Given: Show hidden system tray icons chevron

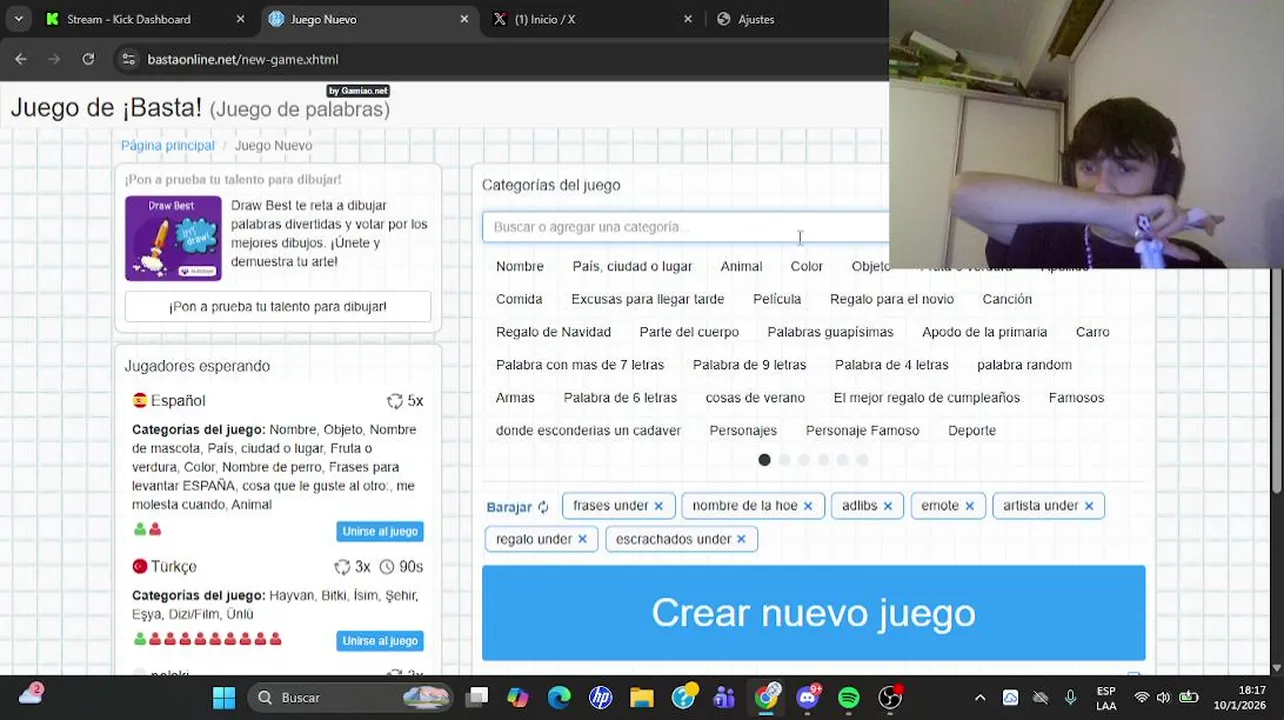Looking at the screenshot, I should coord(980,698).
